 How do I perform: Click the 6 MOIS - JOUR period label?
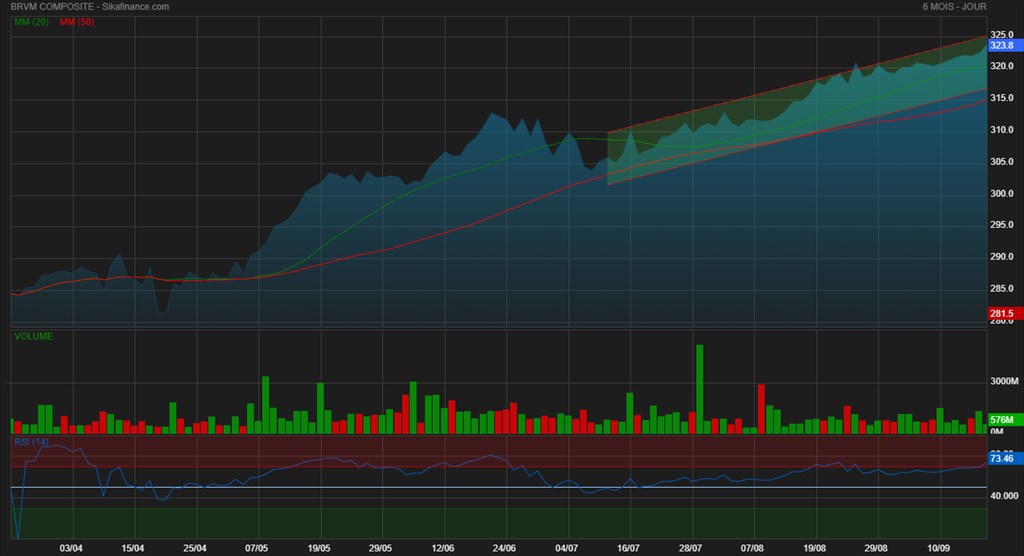point(955,7)
